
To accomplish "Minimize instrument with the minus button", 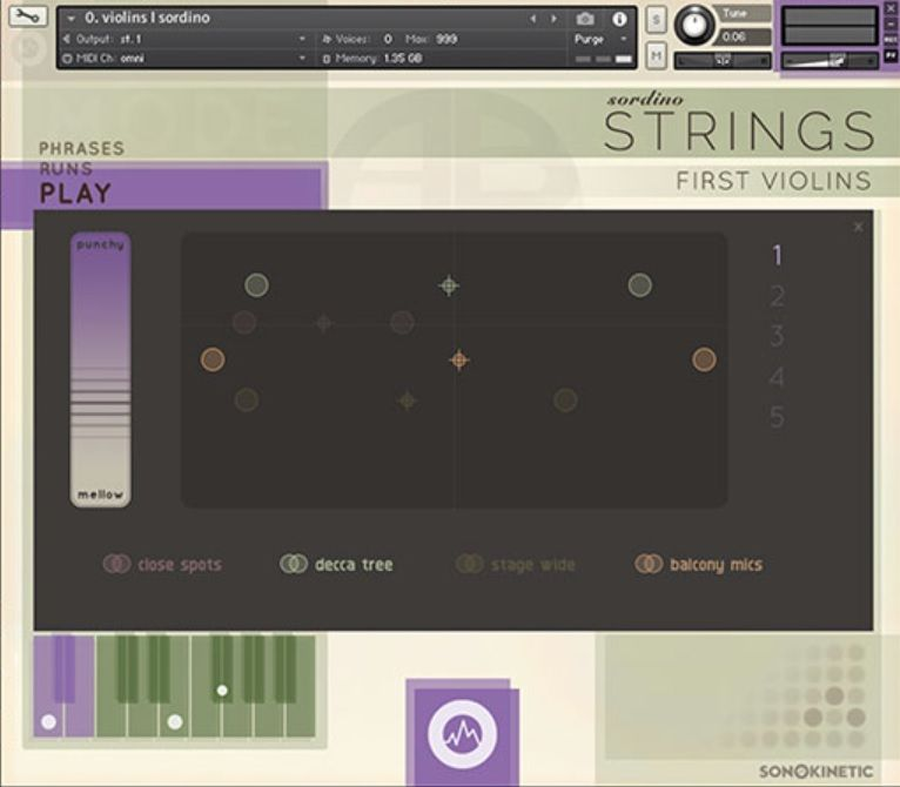I will point(890,24).
